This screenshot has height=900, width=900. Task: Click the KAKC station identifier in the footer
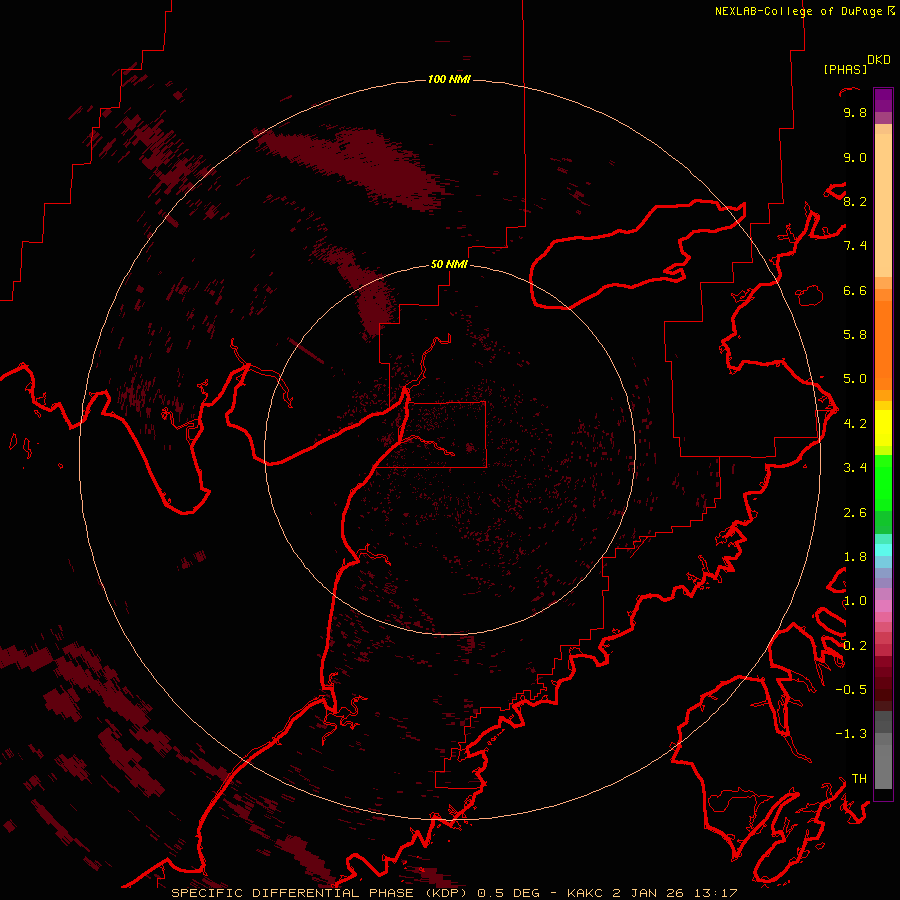(x=585, y=893)
